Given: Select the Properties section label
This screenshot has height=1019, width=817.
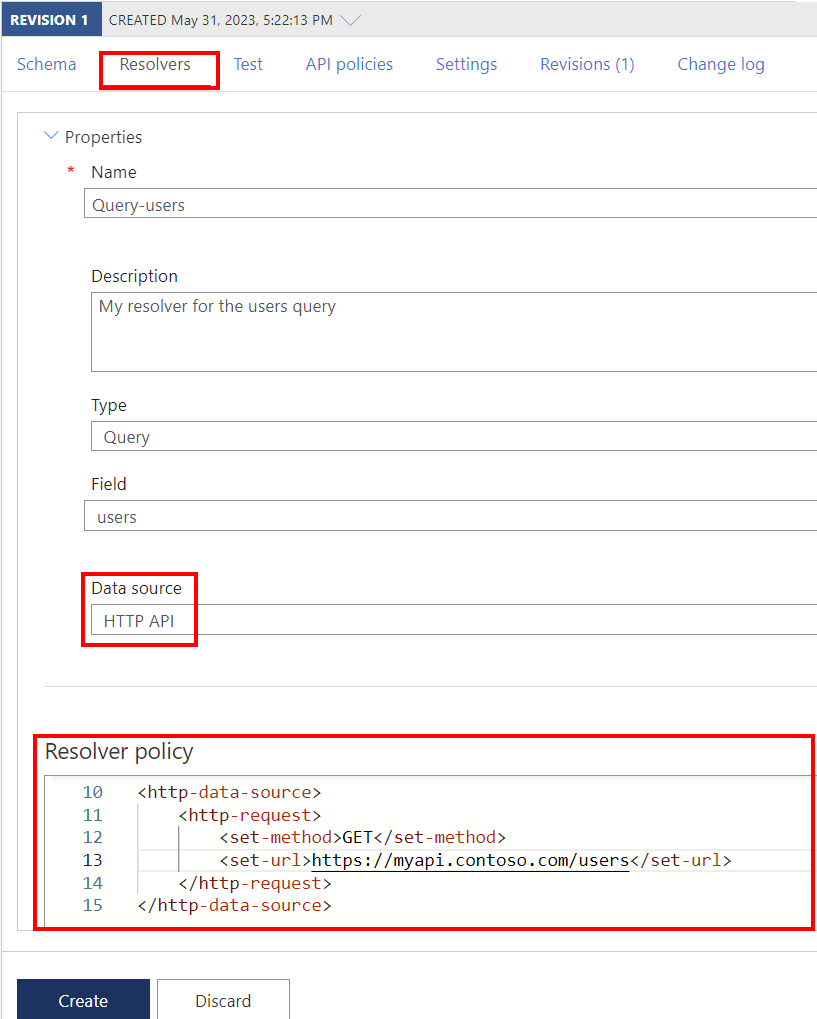Looking at the screenshot, I should (x=103, y=137).
